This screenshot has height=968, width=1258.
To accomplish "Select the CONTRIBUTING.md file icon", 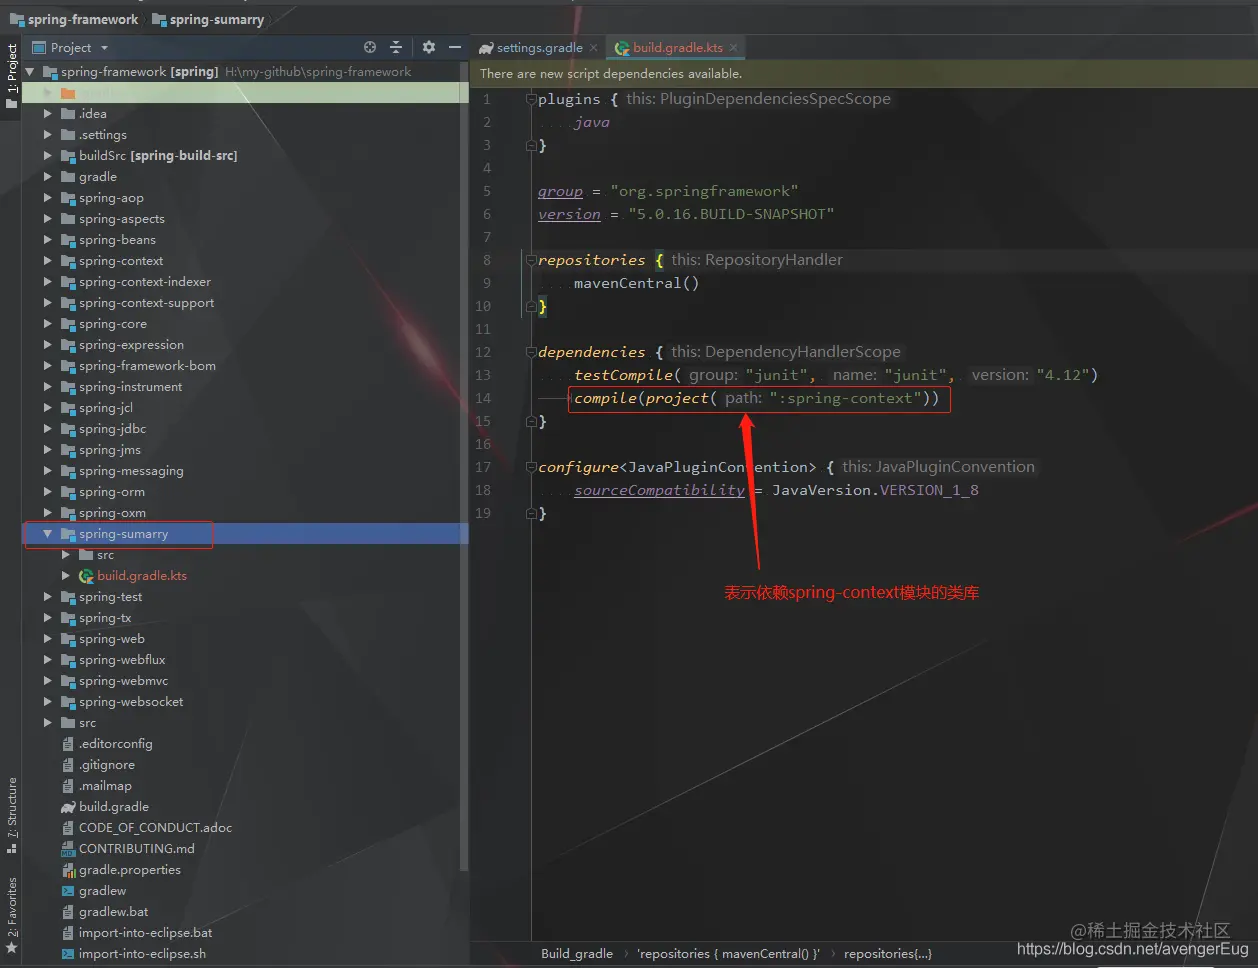I will click(68, 849).
